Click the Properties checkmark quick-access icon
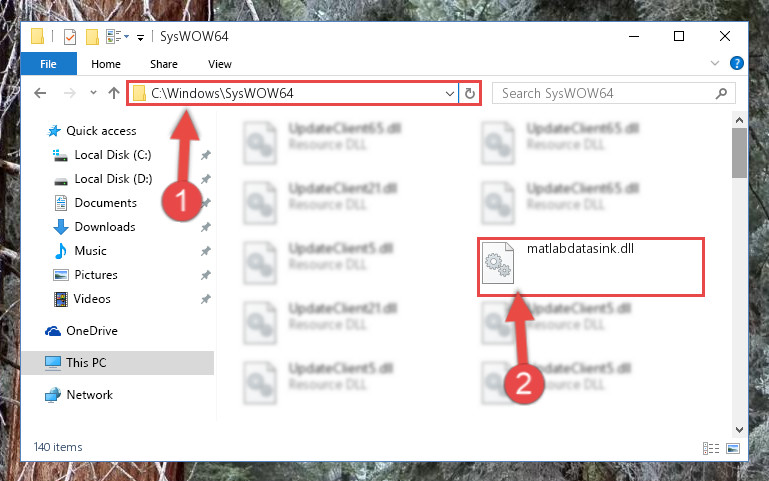The height and width of the screenshot is (481, 769). (70, 37)
